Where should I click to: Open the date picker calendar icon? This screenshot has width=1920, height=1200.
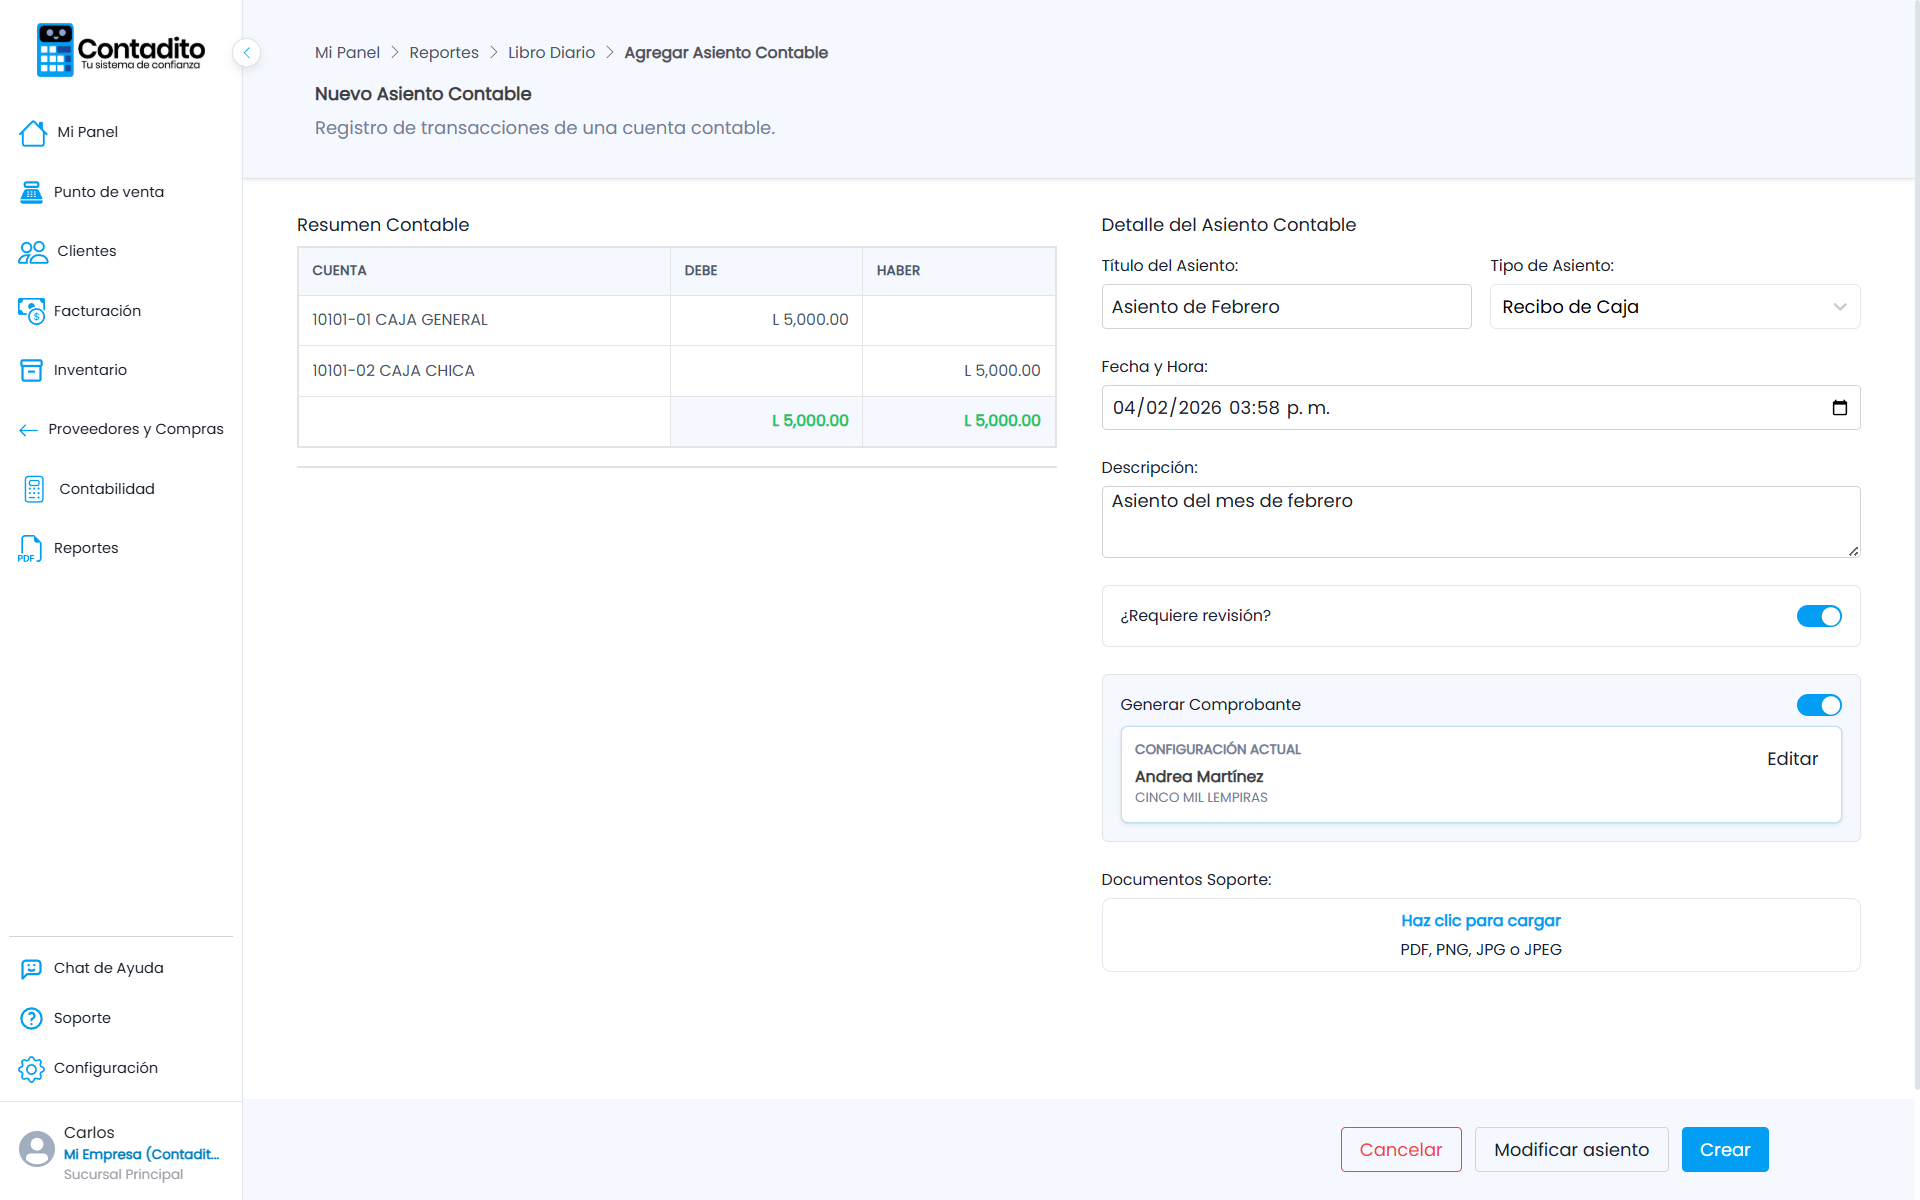[x=1839, y=408]
